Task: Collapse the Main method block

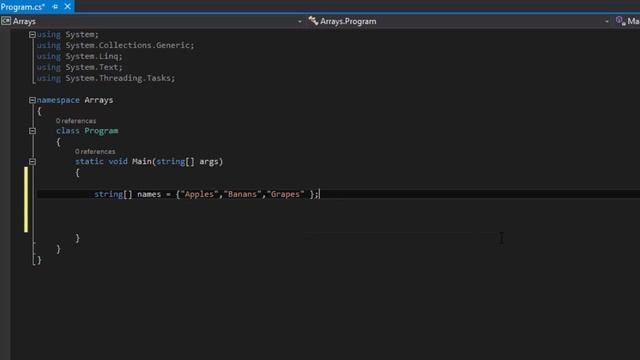Action: [32, 162]
